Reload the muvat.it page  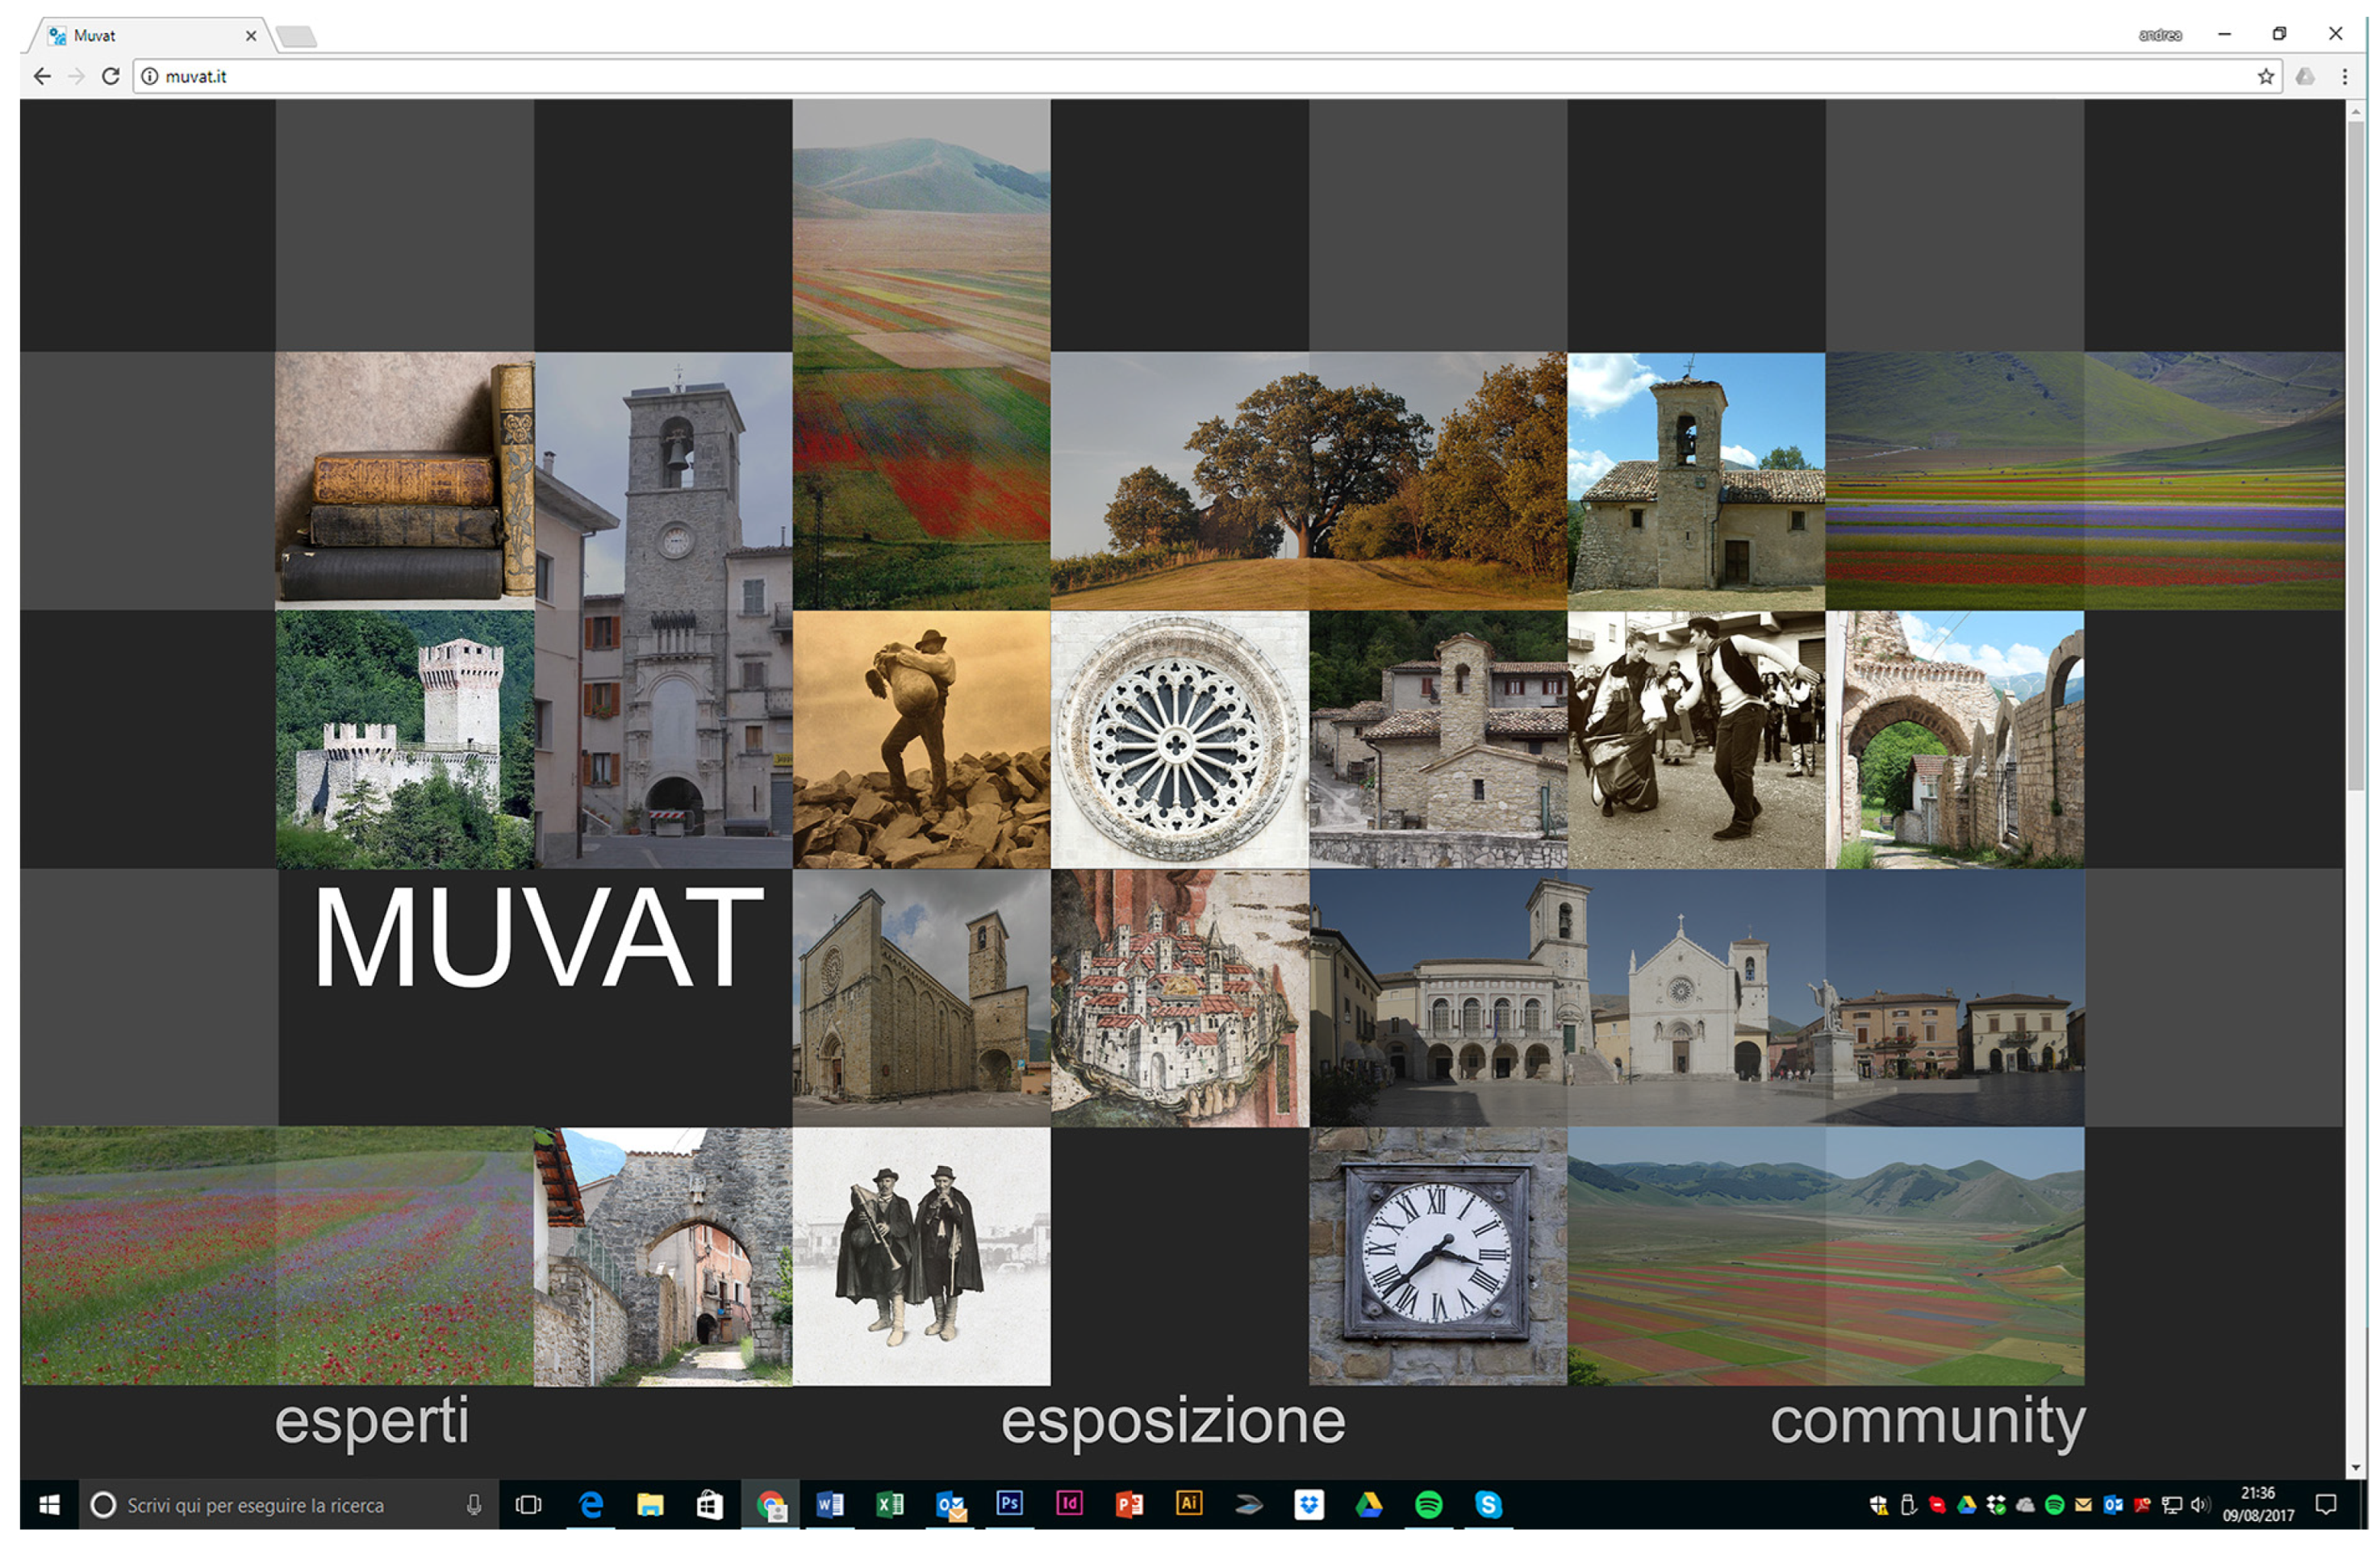point(111,76)
